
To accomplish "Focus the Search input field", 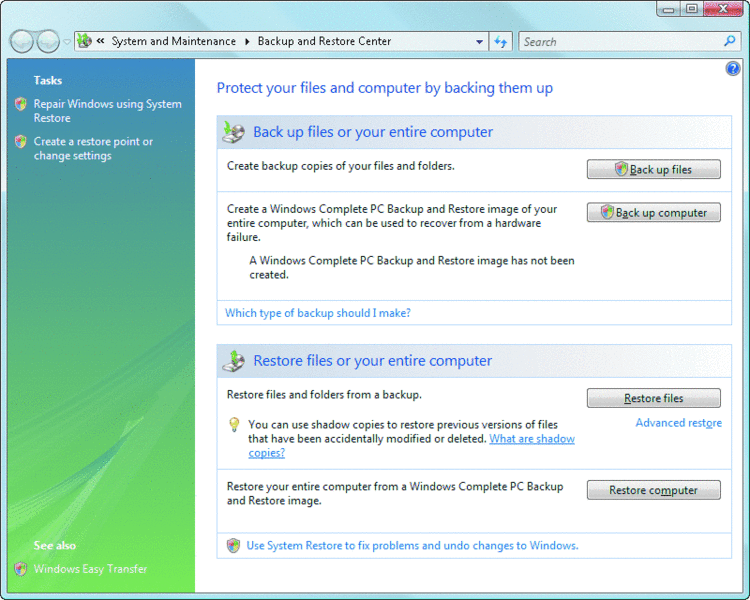I will [622, 42].
